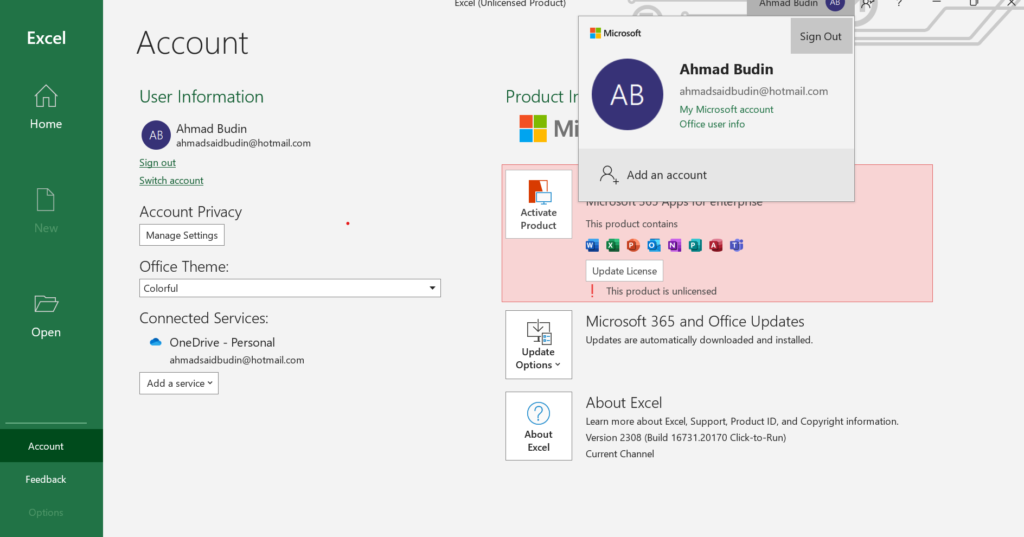Click the Access app icon in product list
Image resolution: width=1024 pixels, height=537 pixels.
pyautogui.click(x=716, y=246)
